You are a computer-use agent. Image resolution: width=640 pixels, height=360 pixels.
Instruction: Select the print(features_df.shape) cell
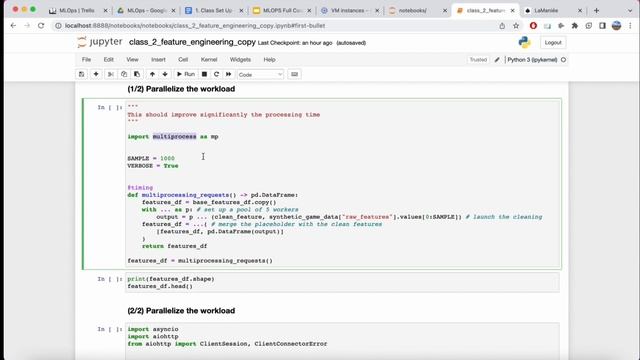click(342, 282)
